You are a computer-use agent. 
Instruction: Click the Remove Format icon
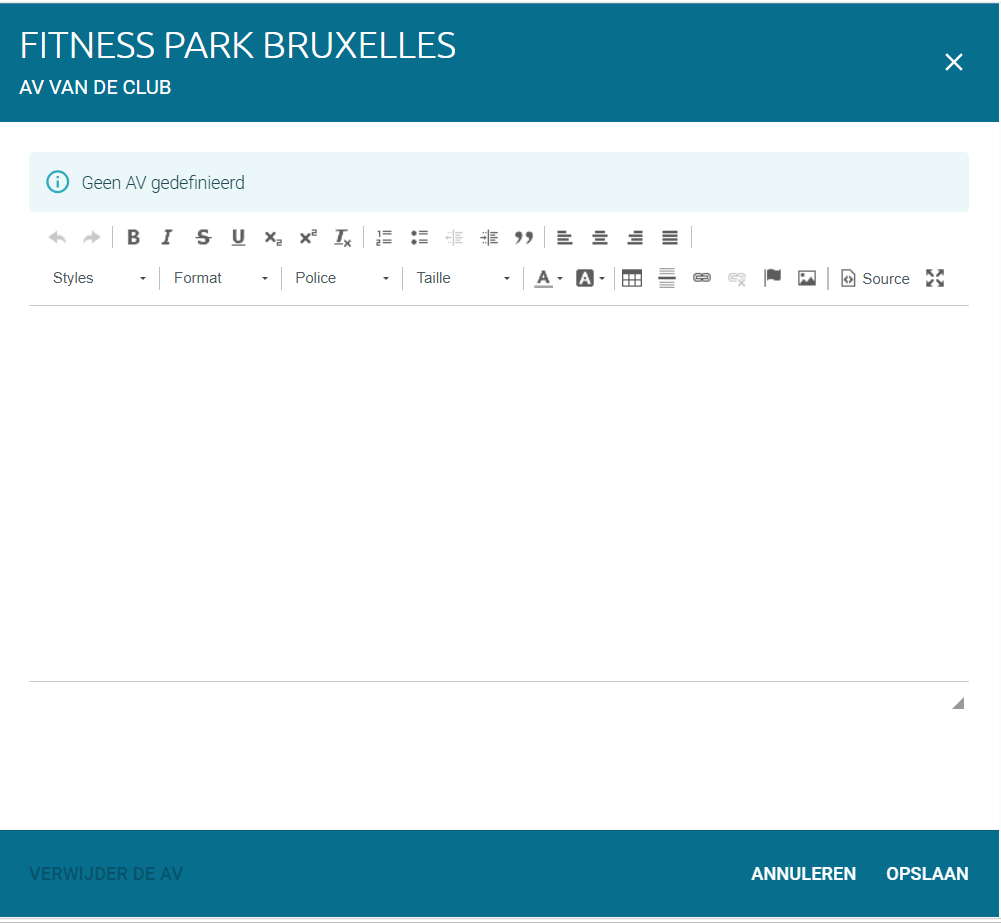(x=343, y=237)
